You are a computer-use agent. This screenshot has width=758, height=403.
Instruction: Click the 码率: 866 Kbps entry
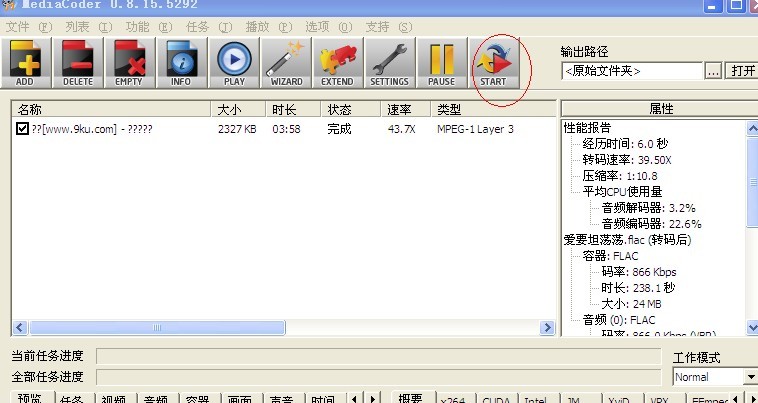[639, 272]
